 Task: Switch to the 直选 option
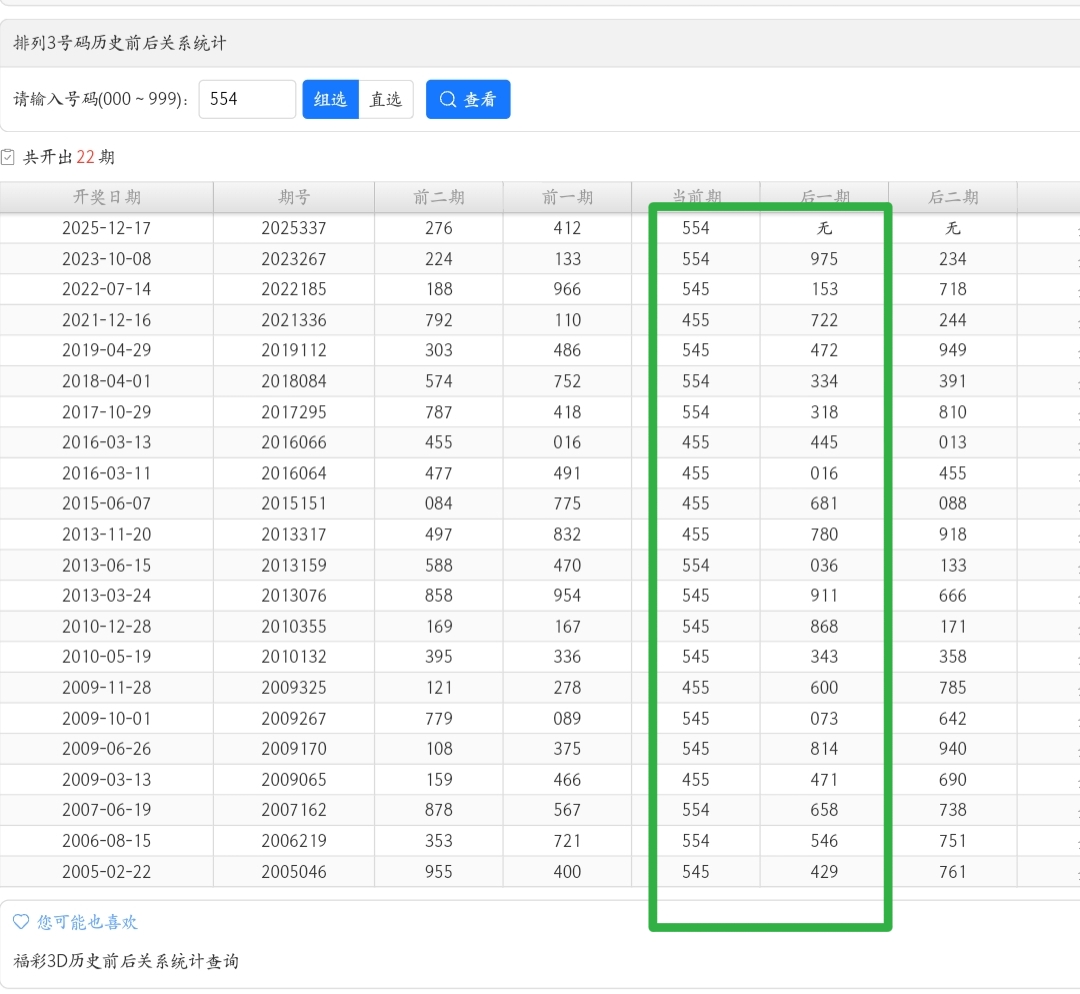click(x=386, y=99)
